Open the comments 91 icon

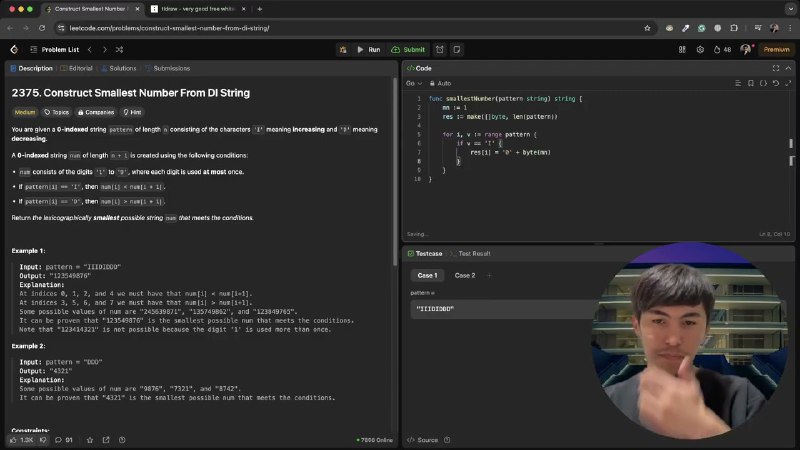(x=64, y=440)
